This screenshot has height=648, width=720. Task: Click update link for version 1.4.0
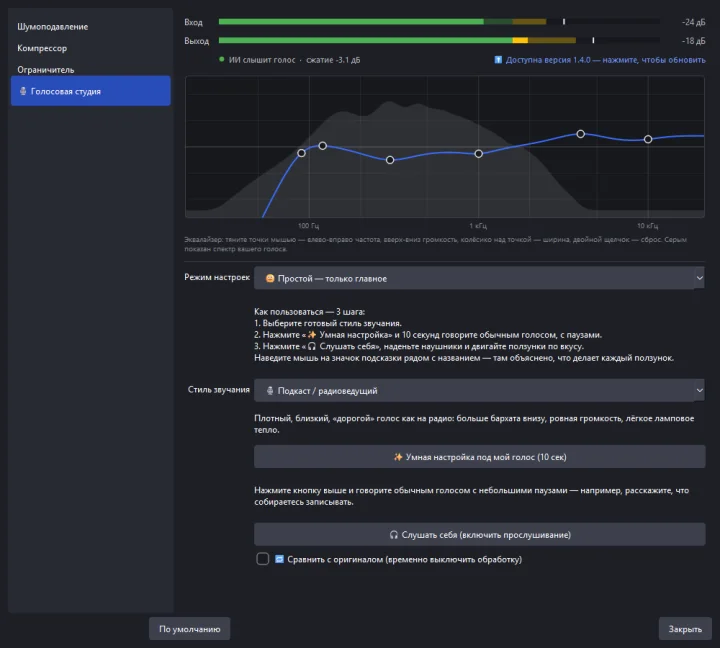pyautogui.click(x=605, y=60)
